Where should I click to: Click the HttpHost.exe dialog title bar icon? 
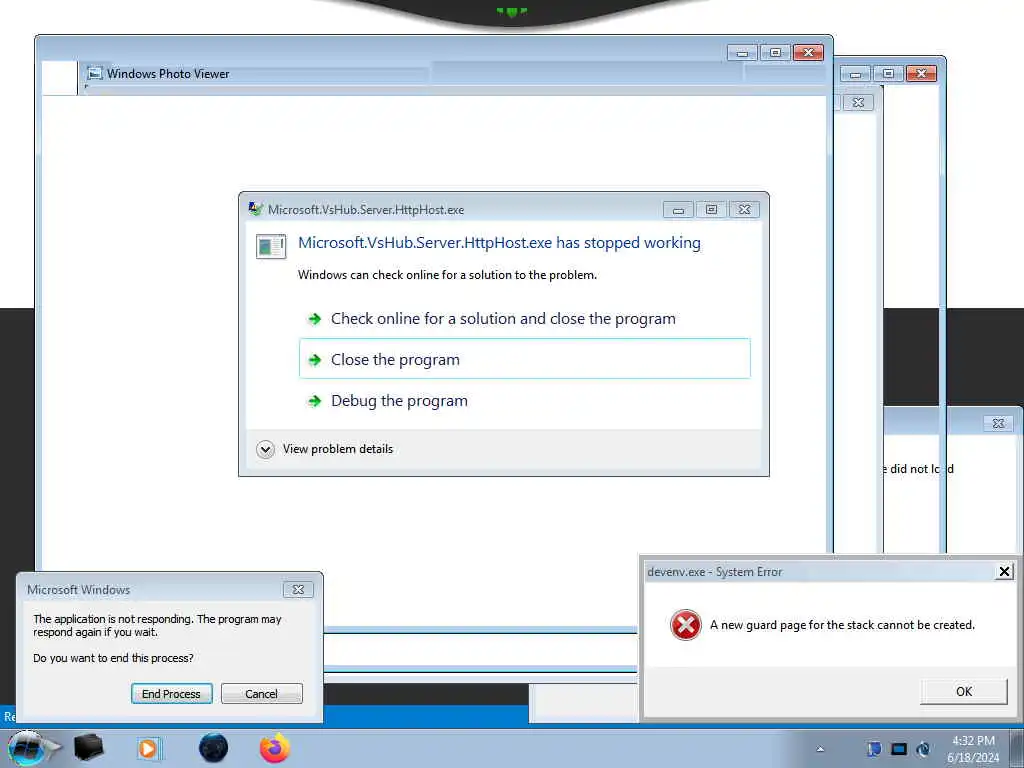tap(255, 209)
